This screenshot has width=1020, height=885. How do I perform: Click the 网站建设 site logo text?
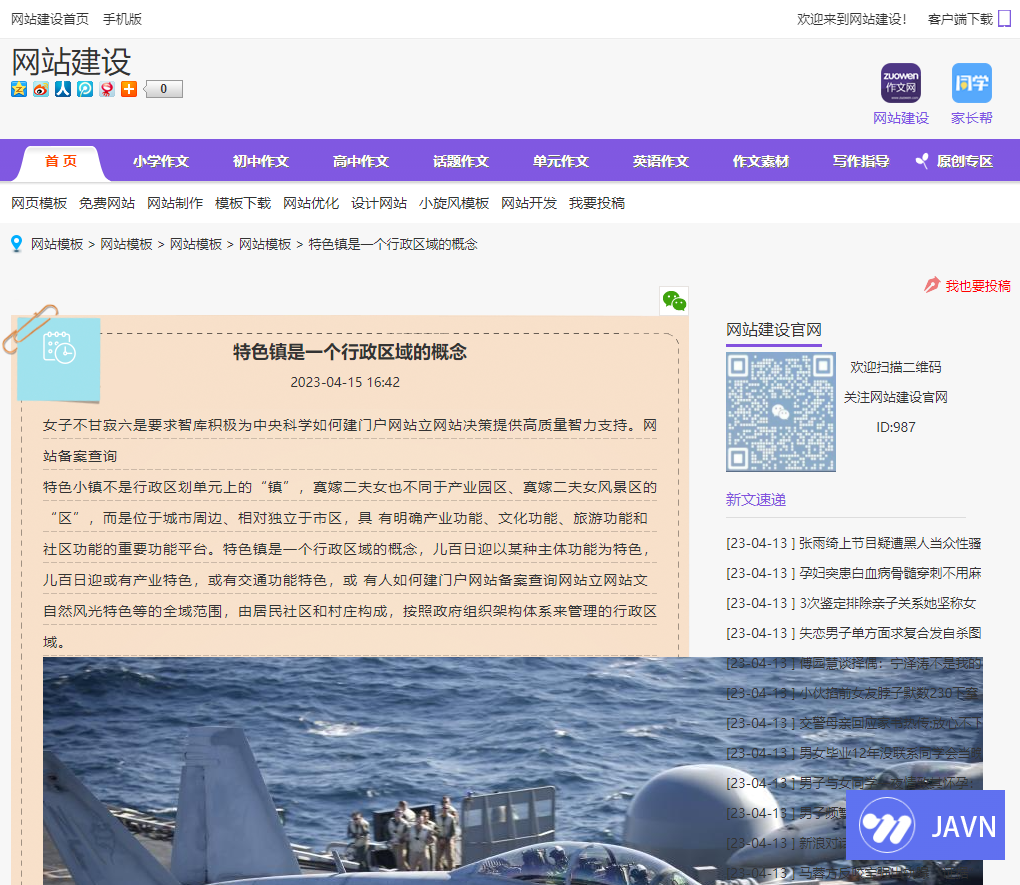(72, 62)
